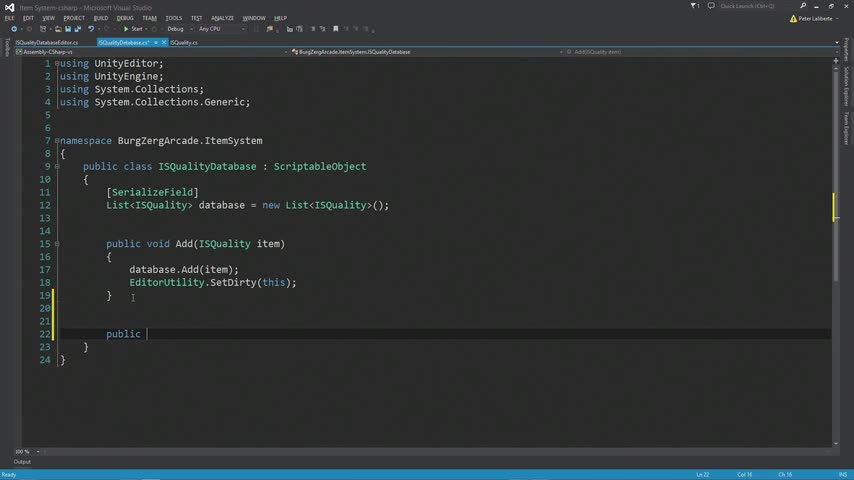Click the Open File folder icon
Image resolution: width=854 pixels, height=480 pixels.
(58, 29)
